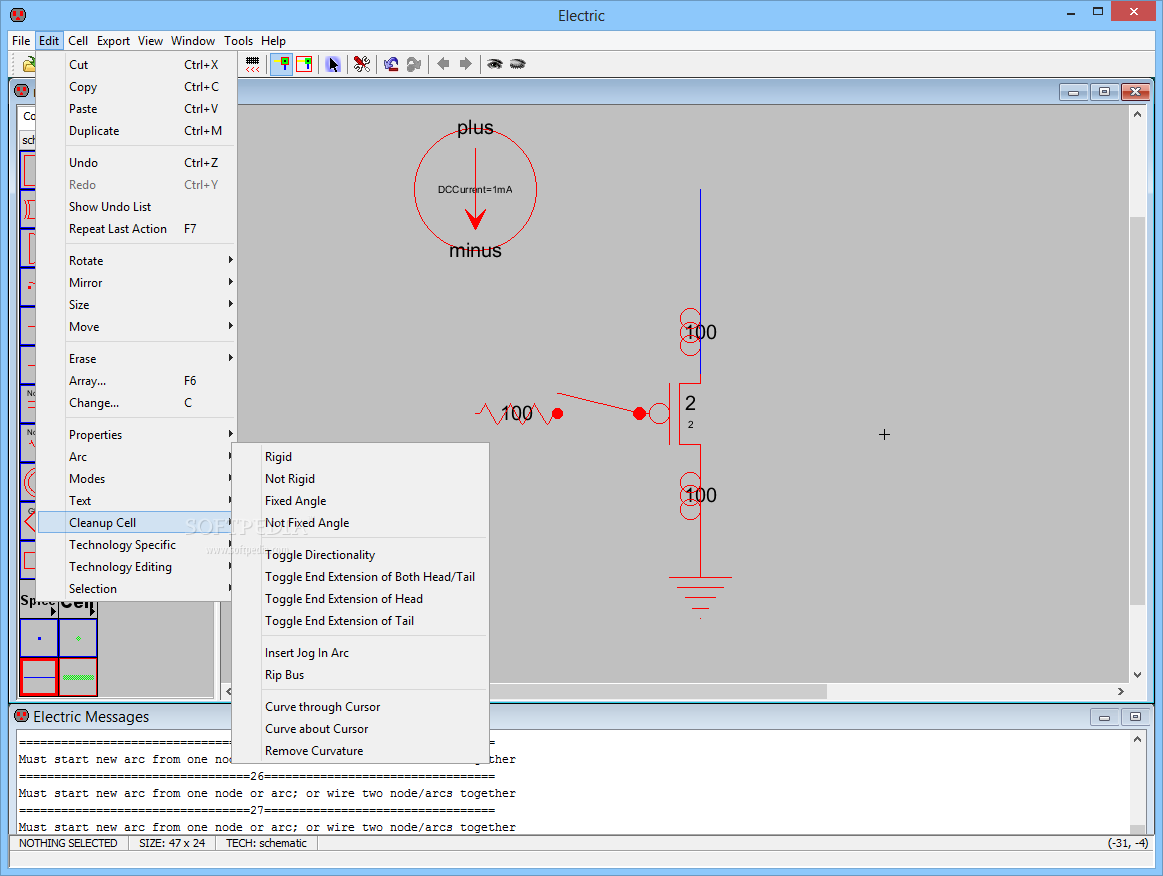Viewport: 1163px width, 876px height.
Task: Select the green bus pin palette cell
Action: pyautogui.click(x=79, y=638)
